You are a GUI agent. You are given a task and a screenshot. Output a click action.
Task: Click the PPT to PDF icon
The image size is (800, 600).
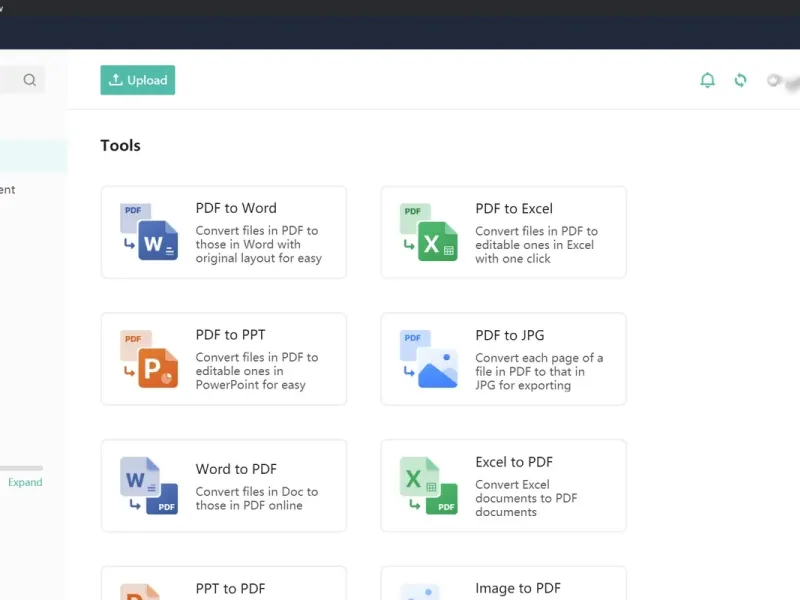[140, 592]
